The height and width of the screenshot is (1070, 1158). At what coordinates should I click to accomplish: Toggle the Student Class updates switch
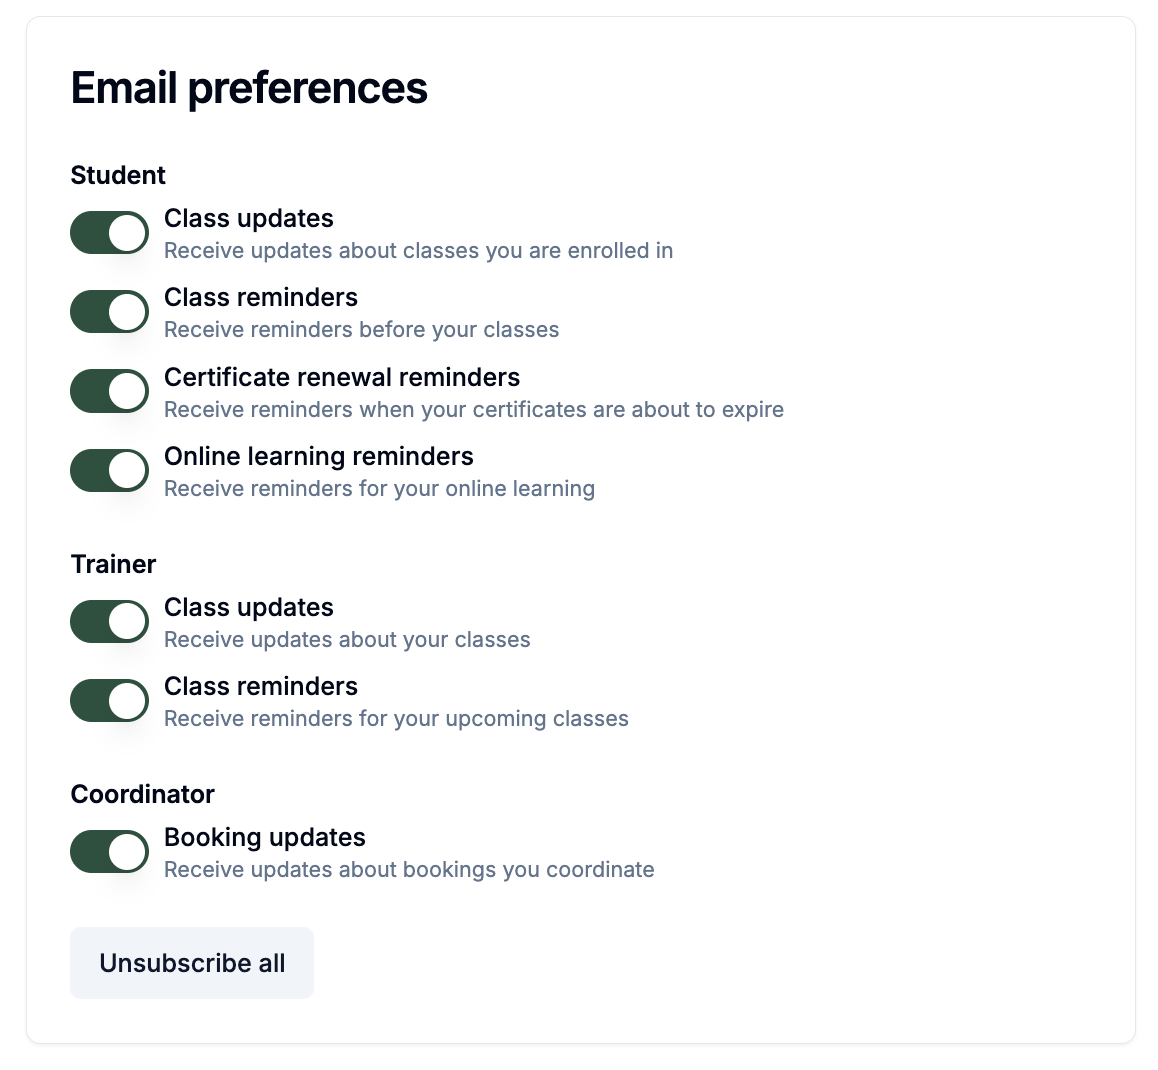109,233
